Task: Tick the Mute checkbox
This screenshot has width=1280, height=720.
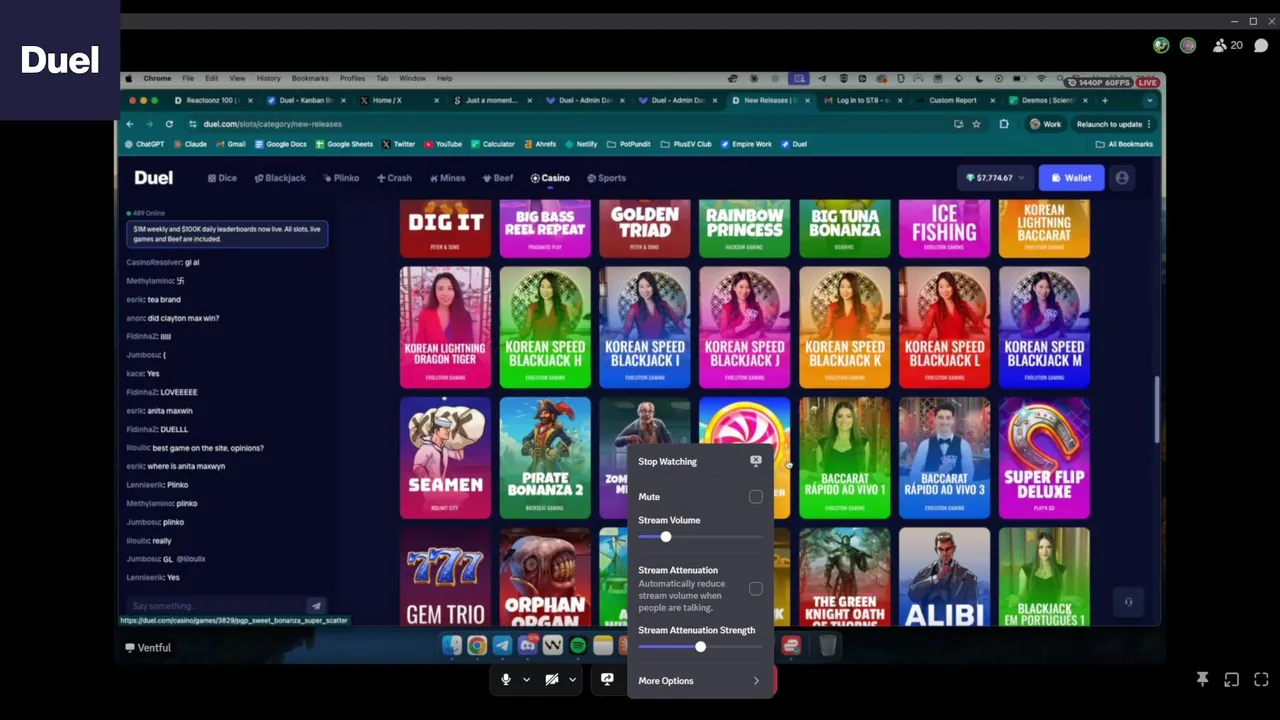Action: tap(756, 497)
